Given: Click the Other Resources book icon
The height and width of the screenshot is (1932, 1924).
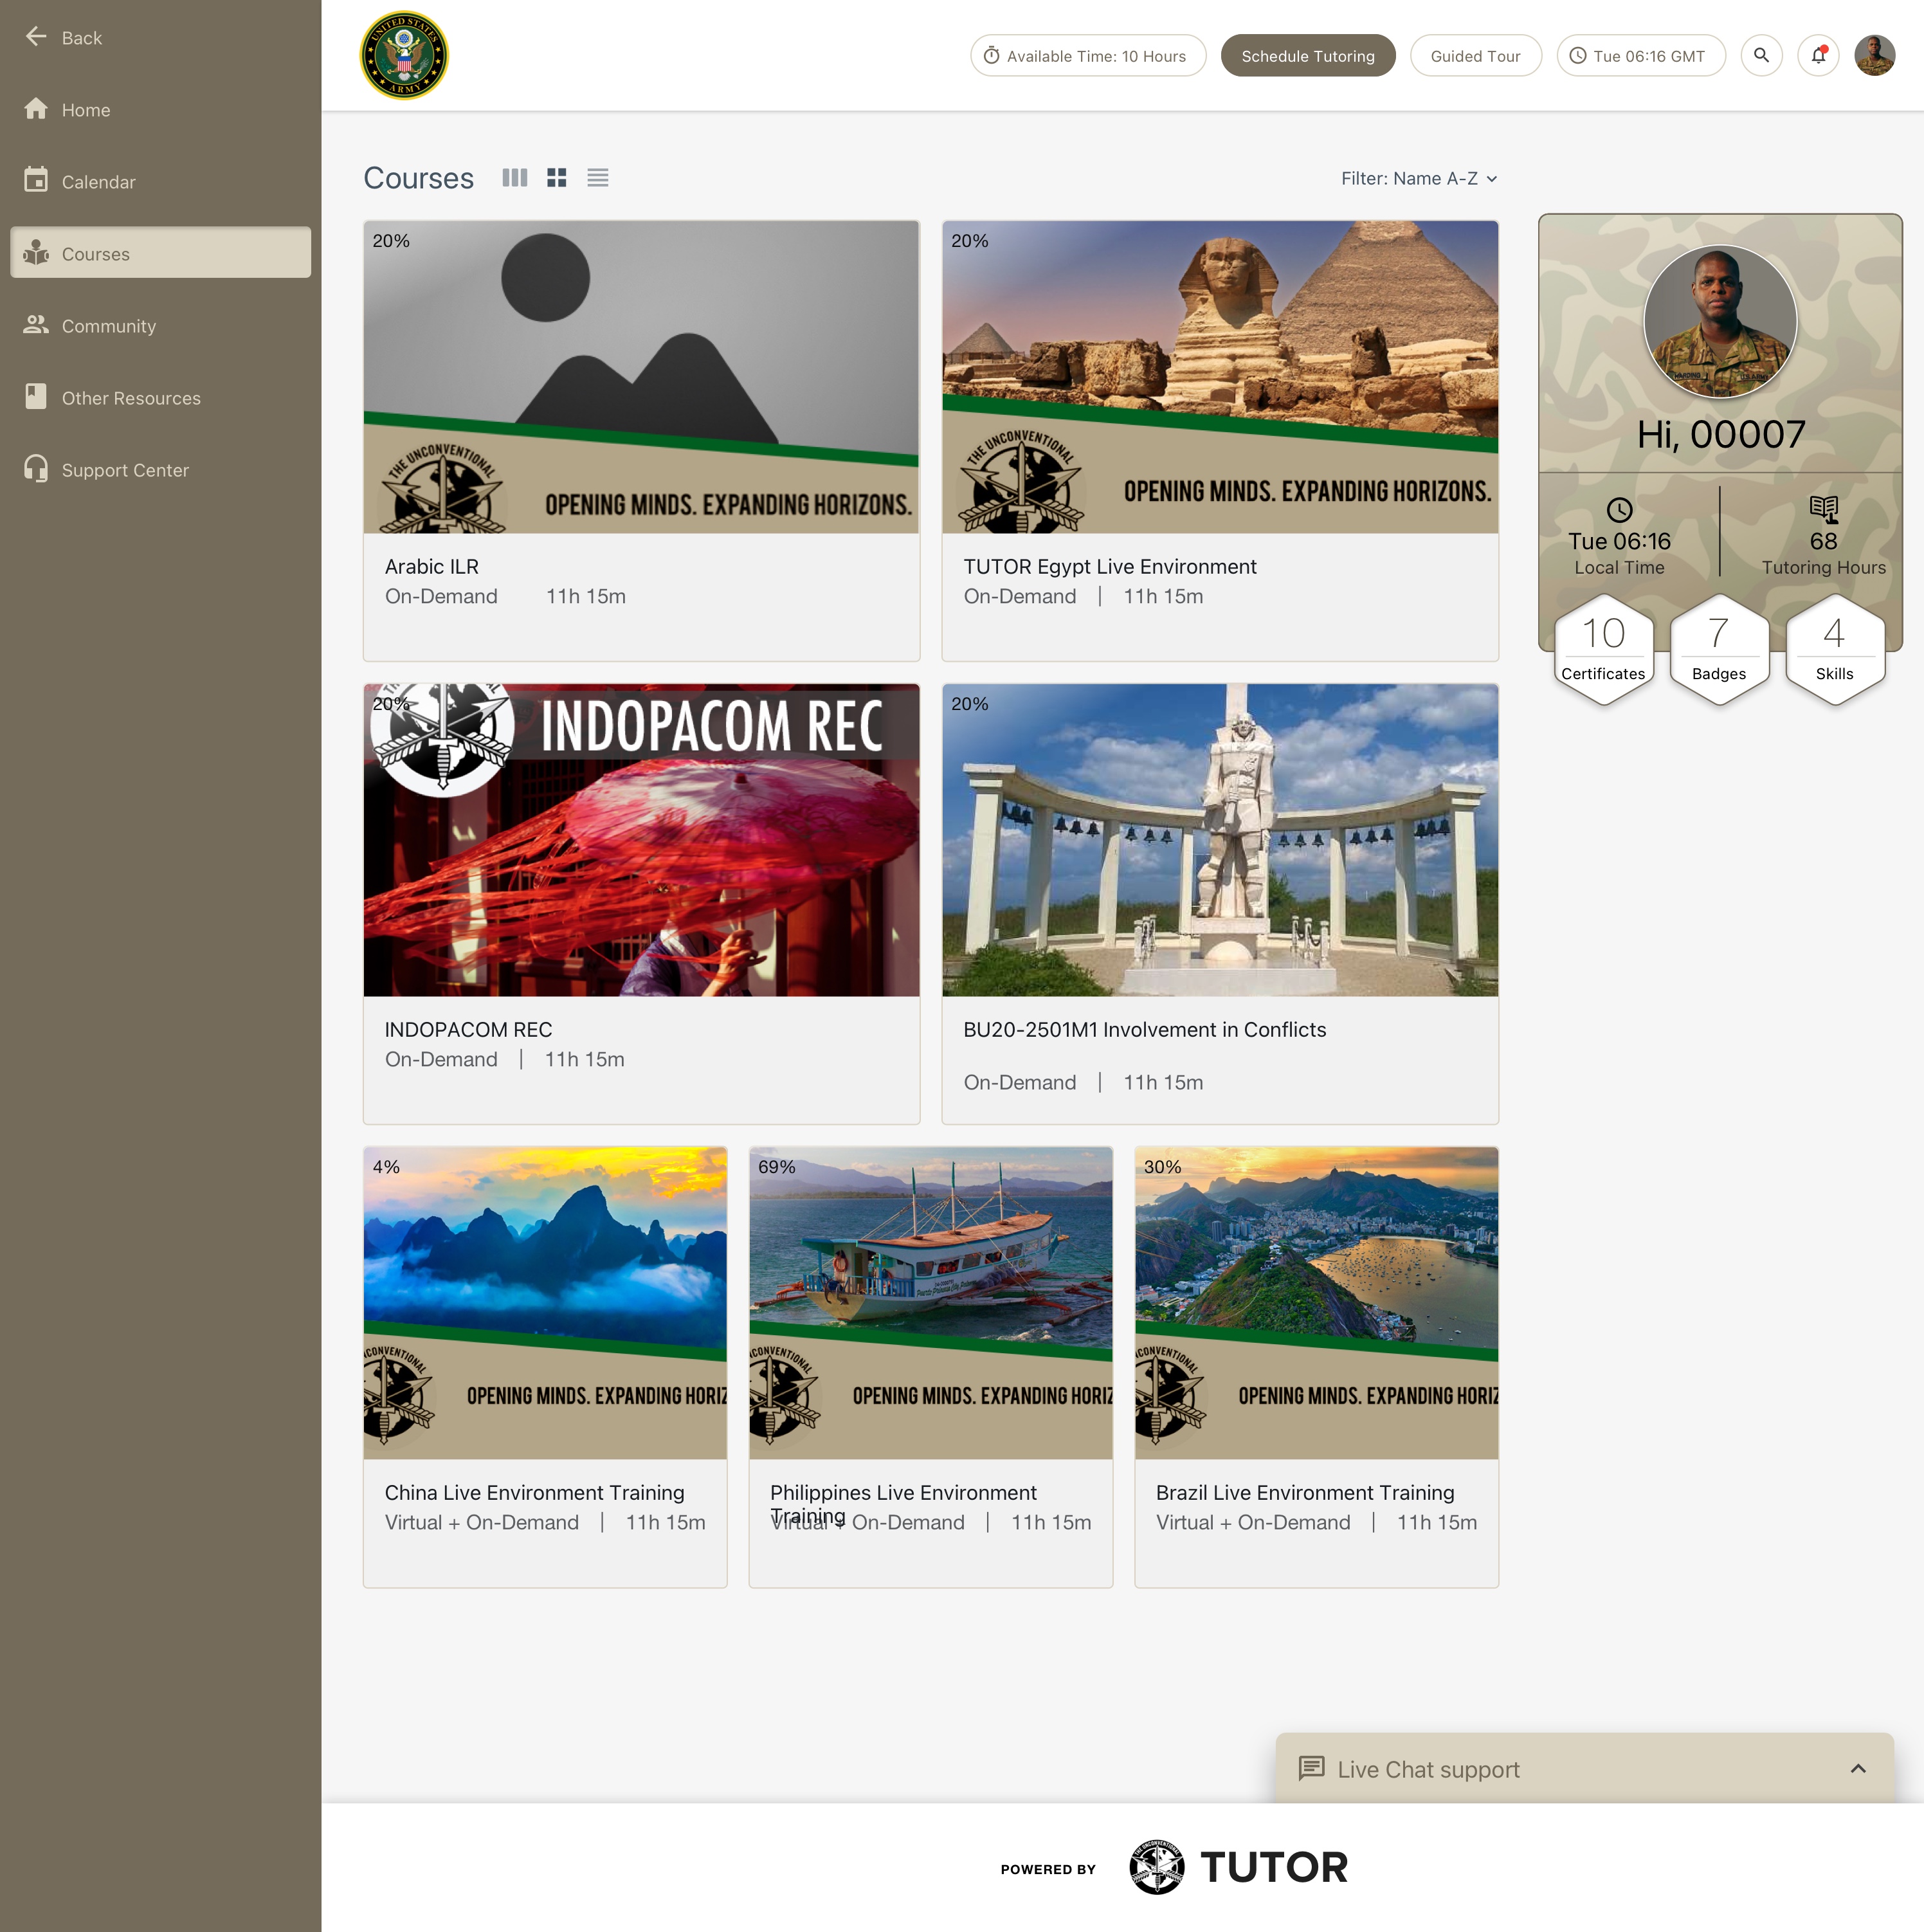Looking at the screenshot, I should click(x=36, y=397).
